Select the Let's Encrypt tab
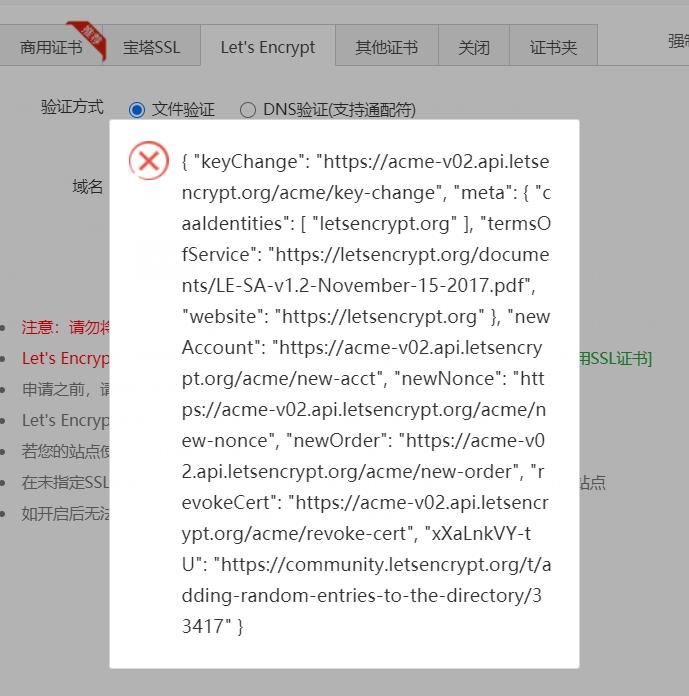 [268, 46]
